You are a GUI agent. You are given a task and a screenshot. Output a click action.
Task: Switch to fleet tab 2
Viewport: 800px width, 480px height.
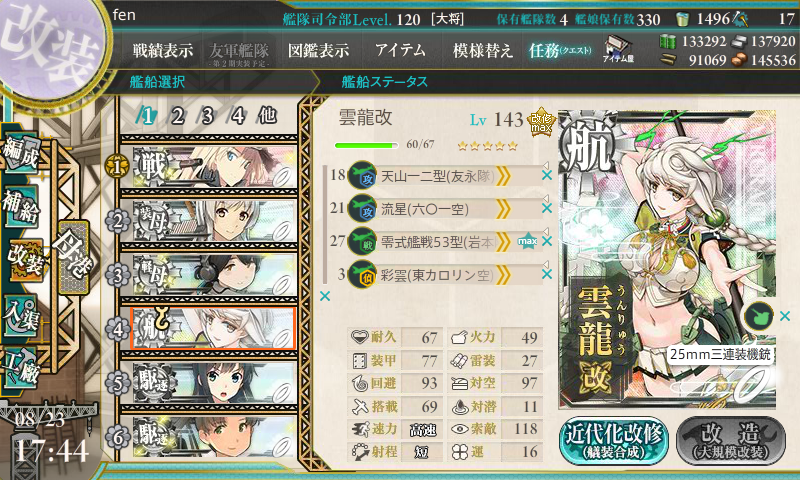pos(177,116)
